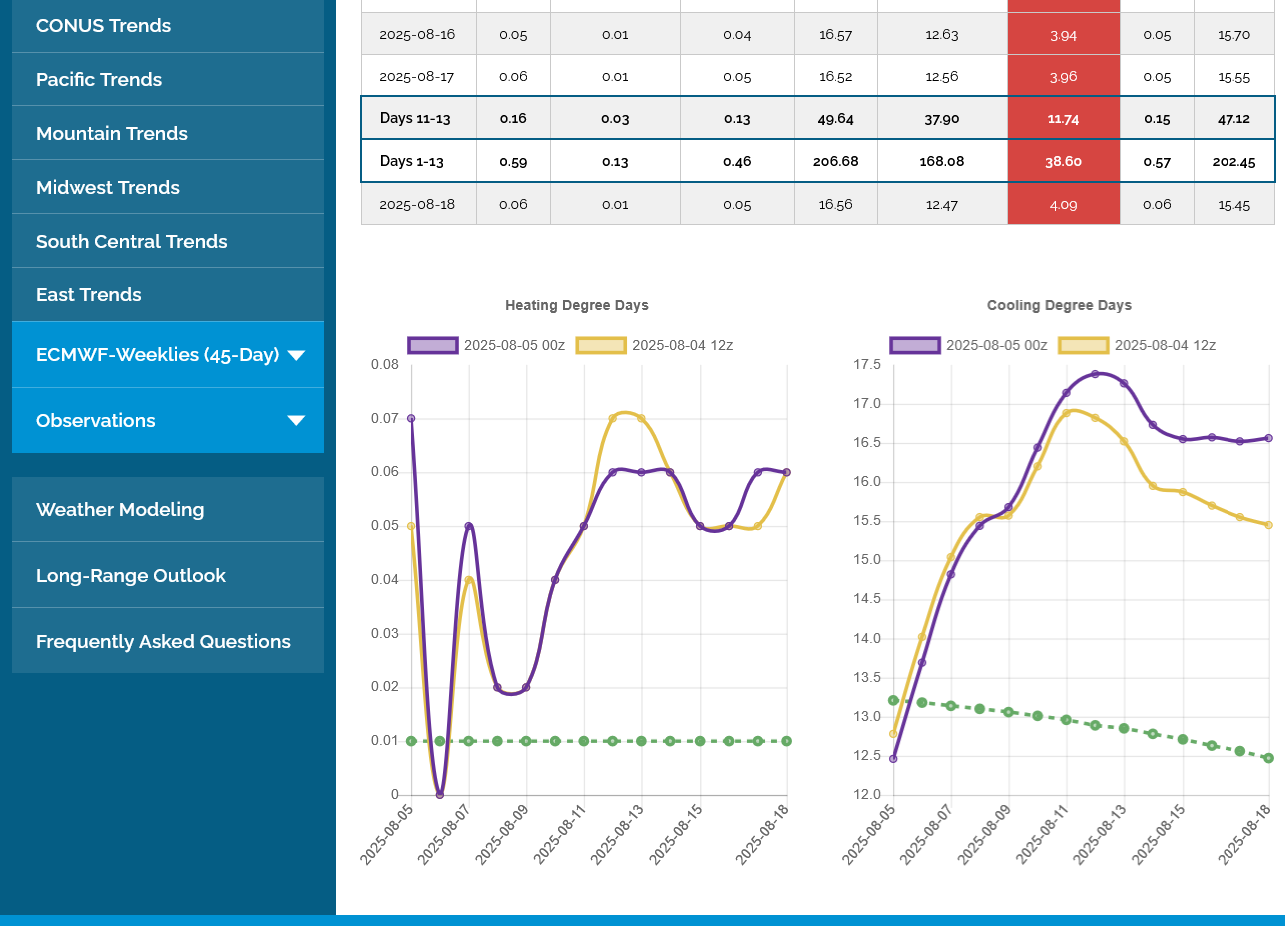Click yellow 2025-08-04 12z swatch in Cooling chart
The height and width of the screenshot is (926, 1286).
[x=1083, y=345]
